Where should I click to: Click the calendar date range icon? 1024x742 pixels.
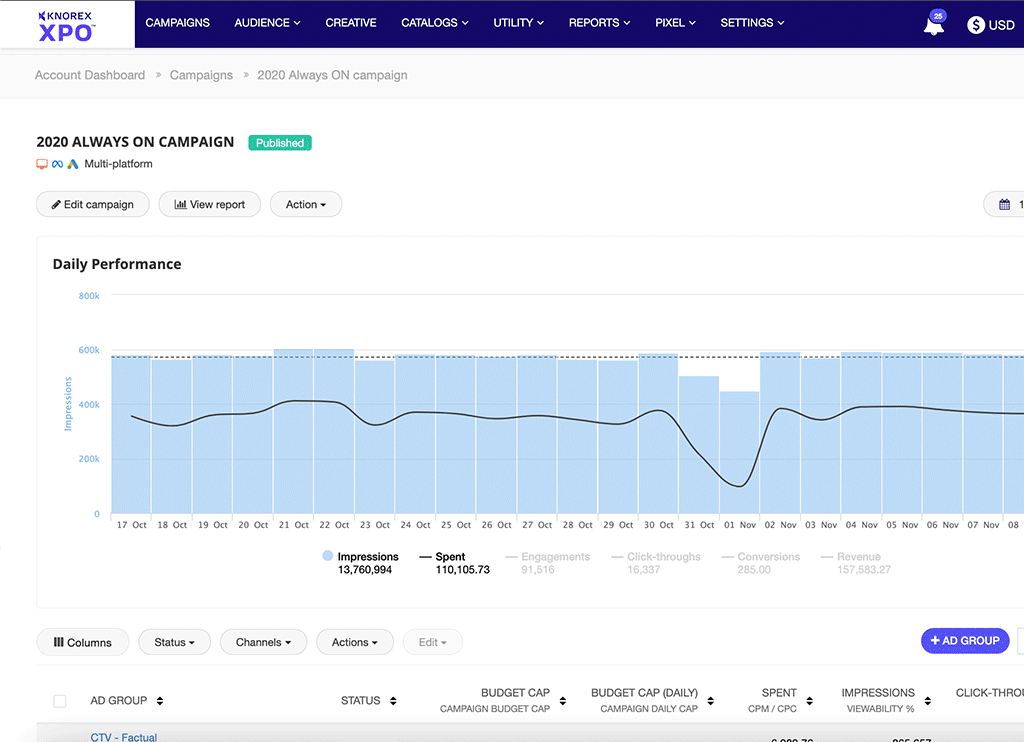click(1004, 205)
